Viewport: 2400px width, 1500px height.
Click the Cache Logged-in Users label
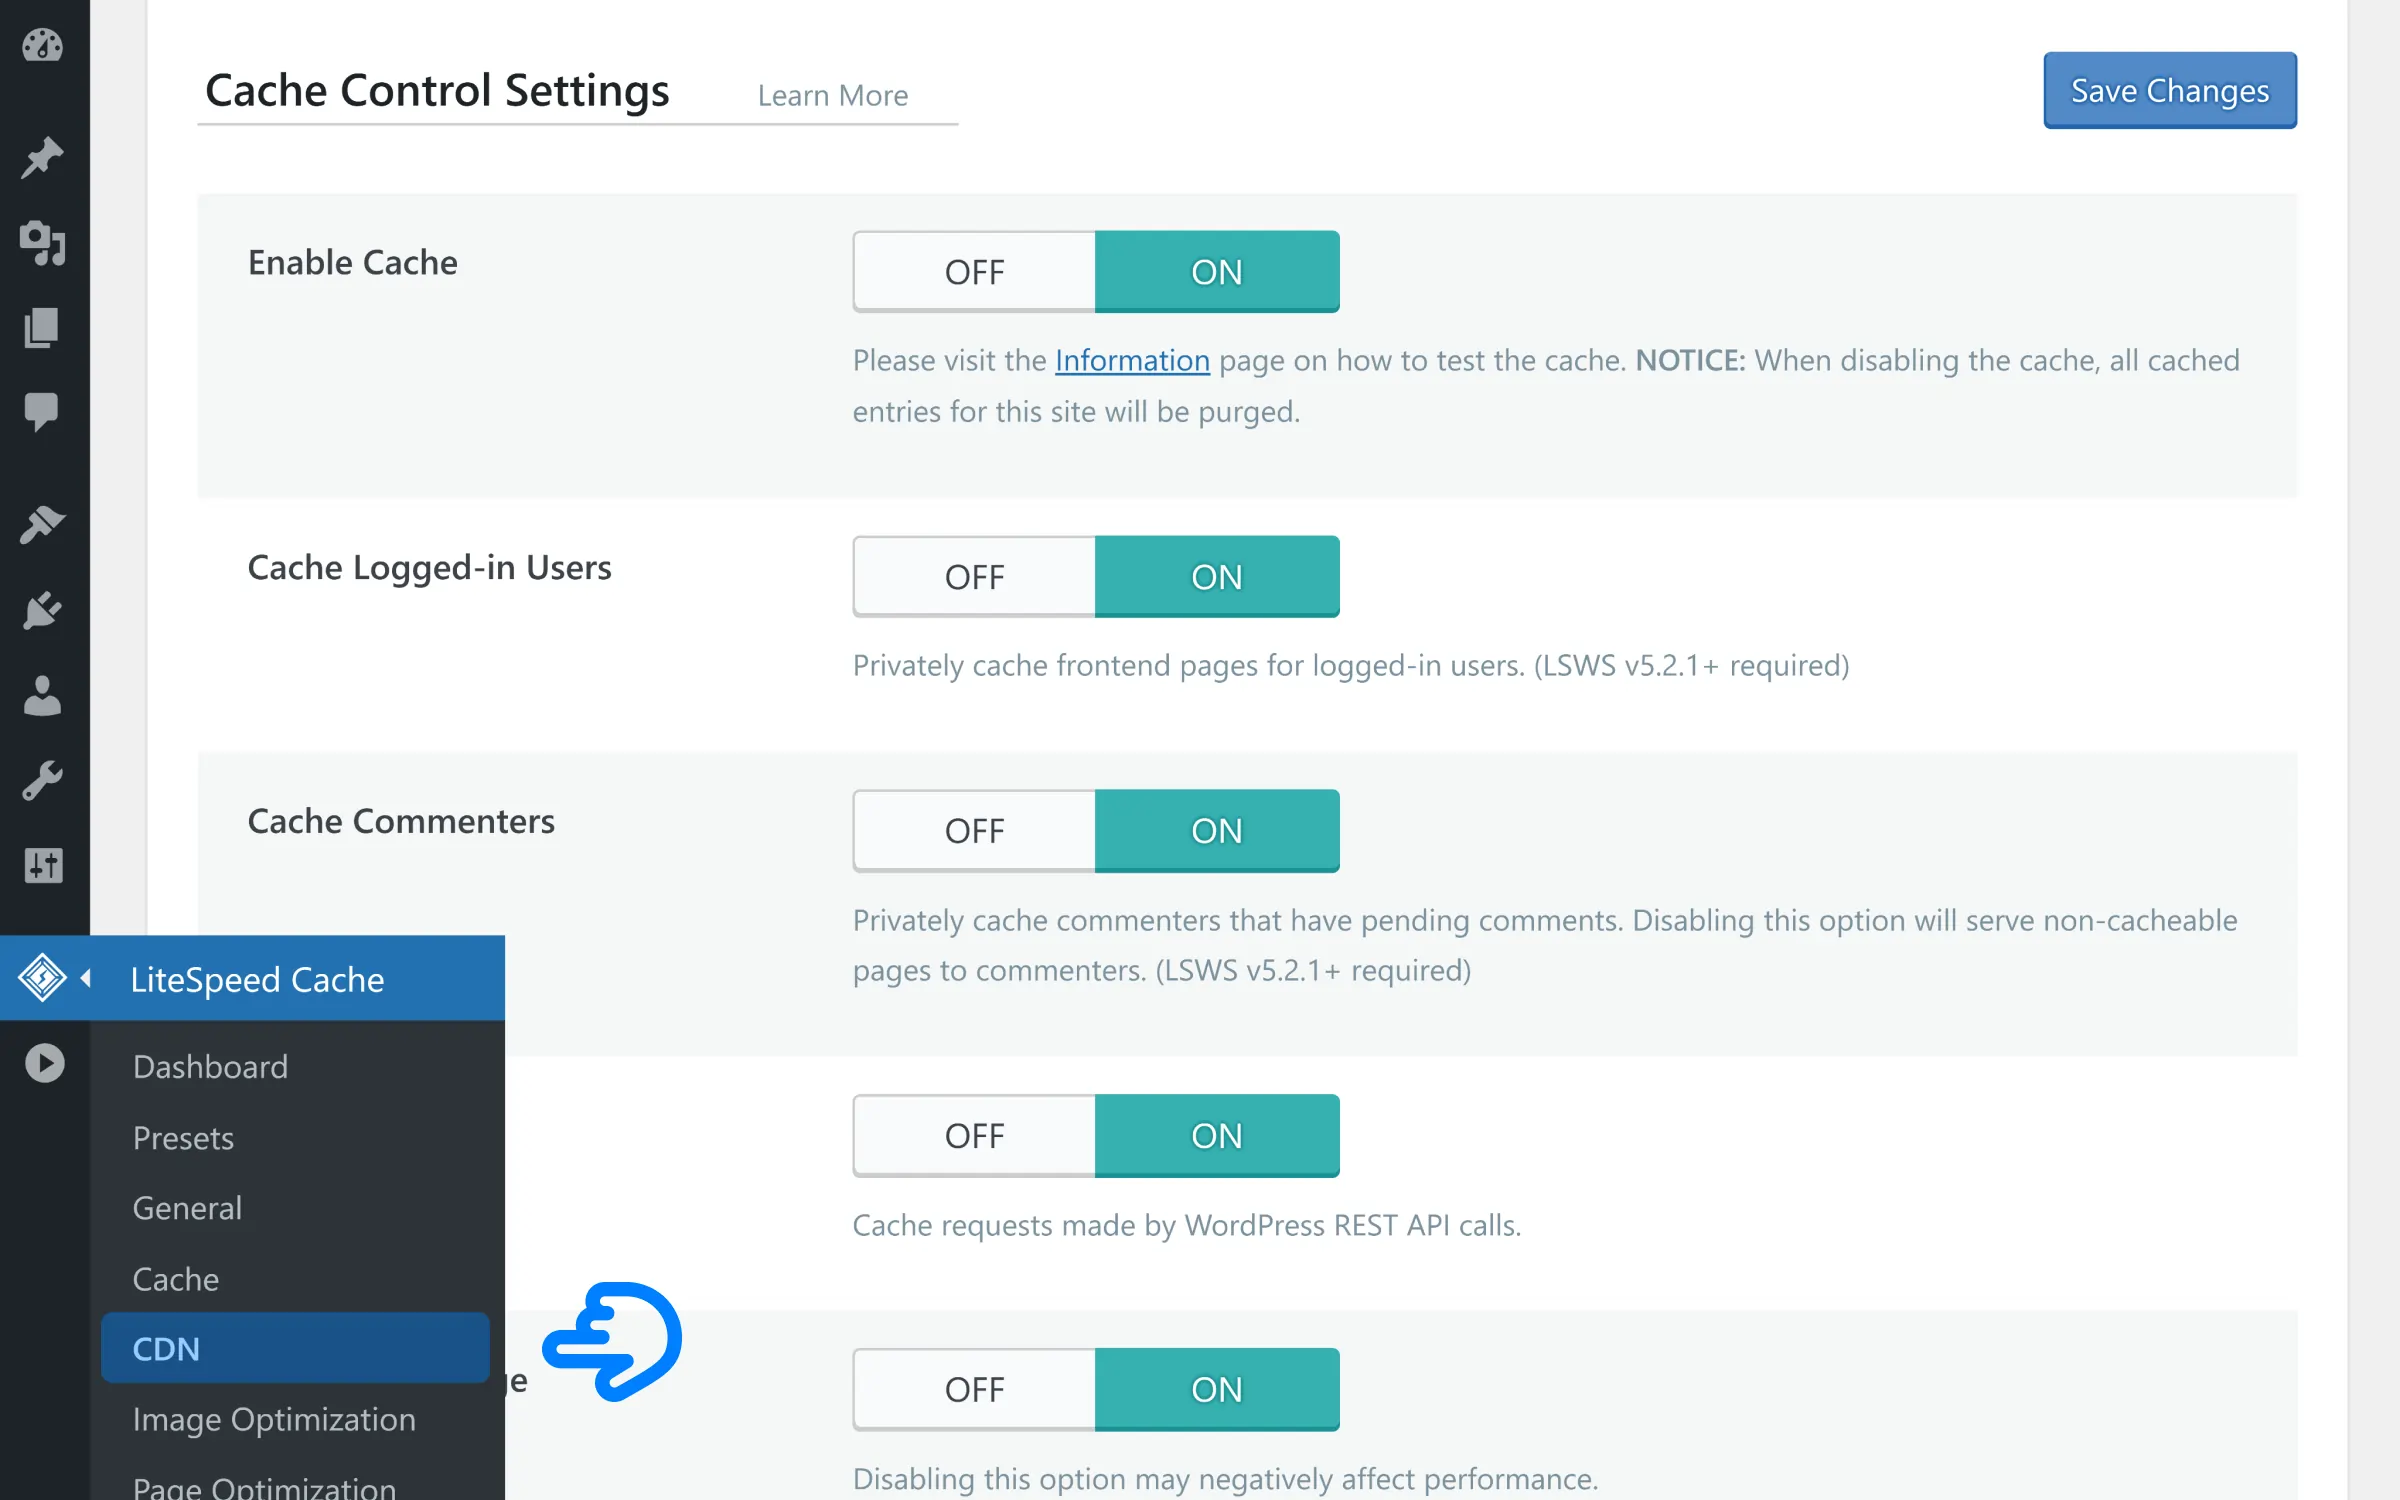[x=429, y=567]
